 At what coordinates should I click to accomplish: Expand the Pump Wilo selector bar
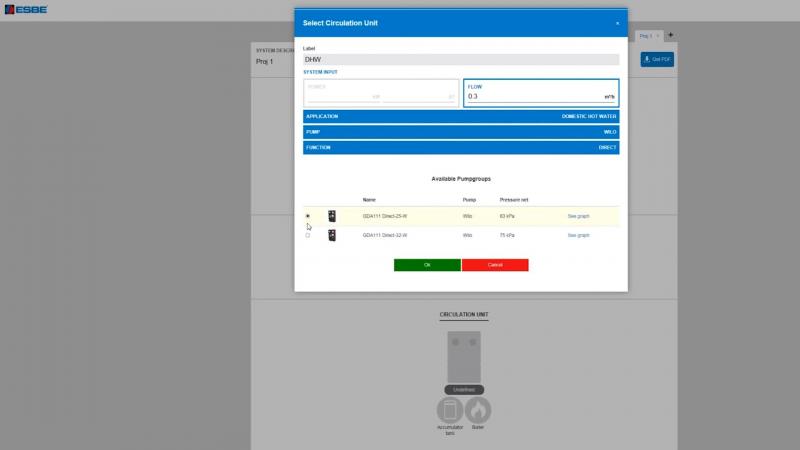pos(461,132)
